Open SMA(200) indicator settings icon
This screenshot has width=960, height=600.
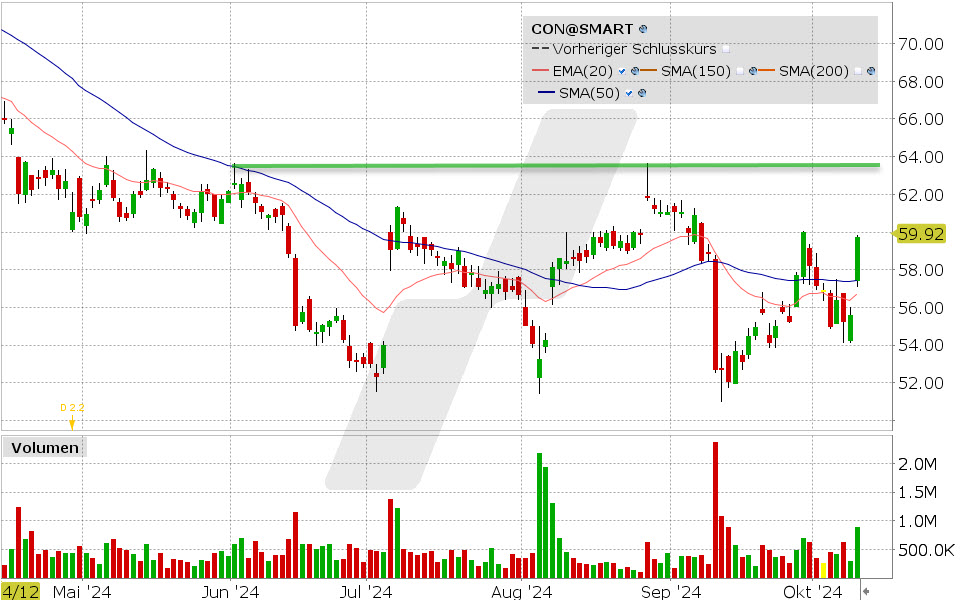(871, 71)
